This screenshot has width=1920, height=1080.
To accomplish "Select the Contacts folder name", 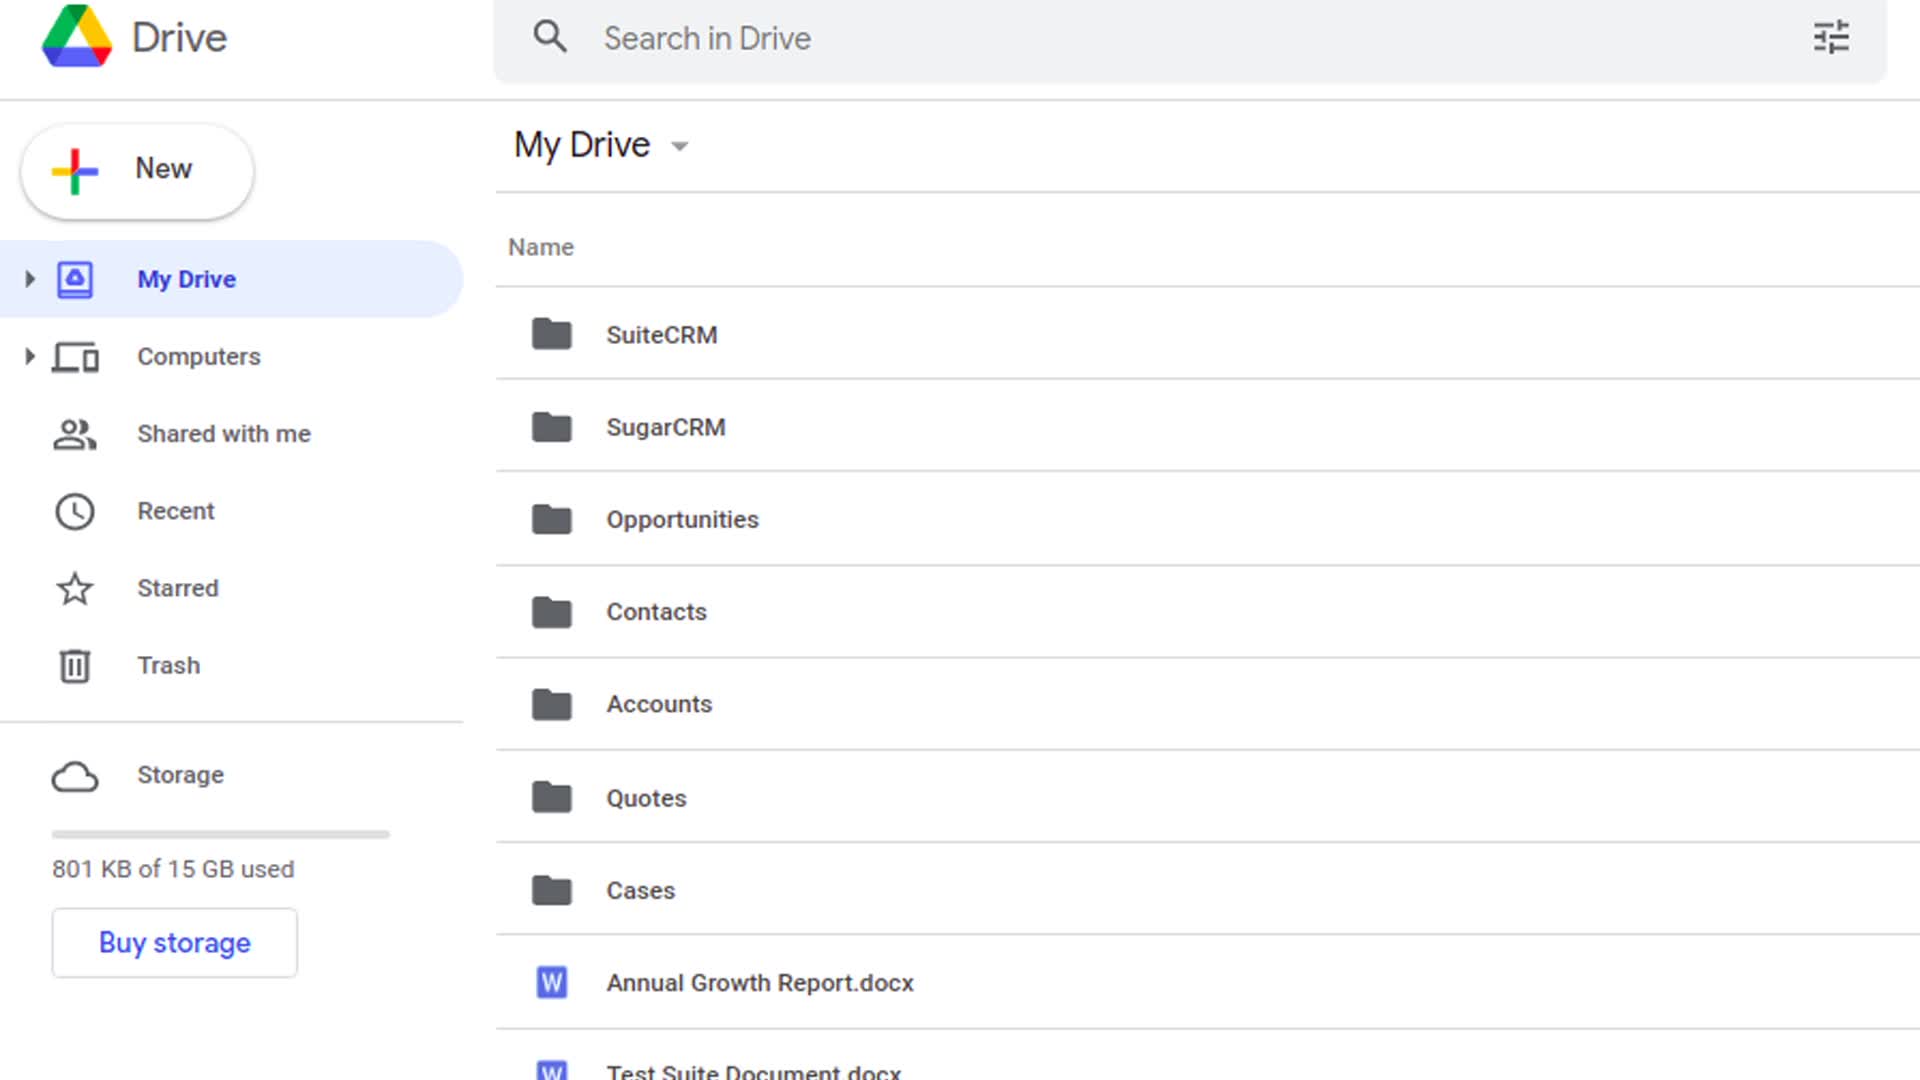I will tap(657, 612).
